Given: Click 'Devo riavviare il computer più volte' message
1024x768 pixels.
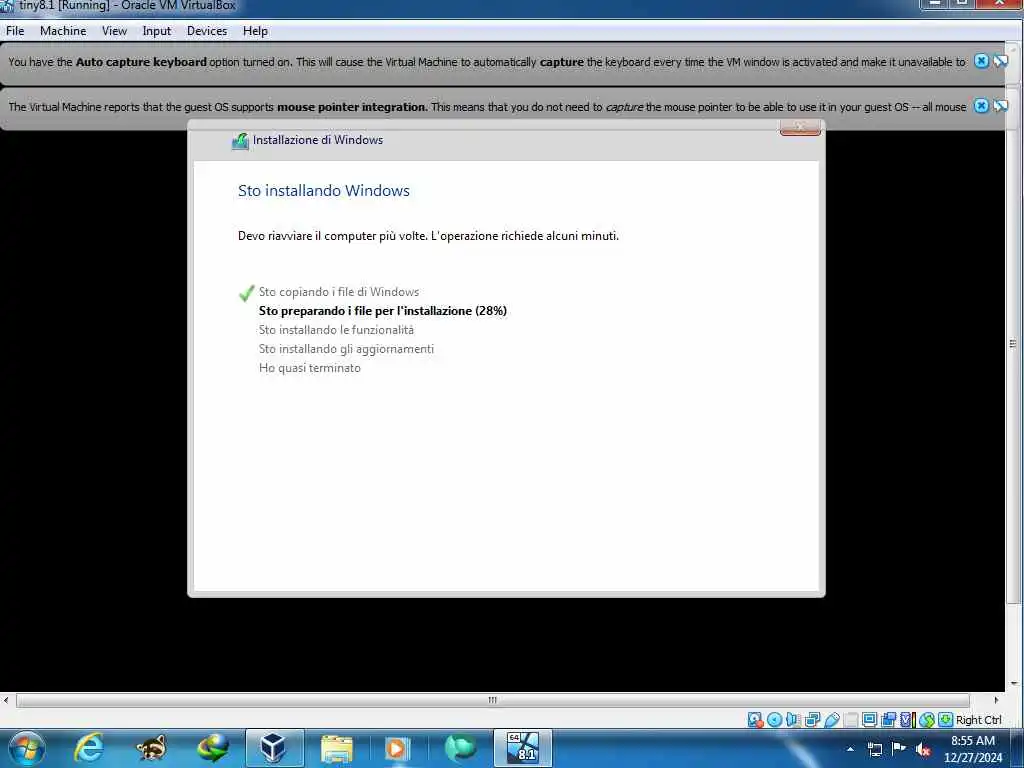Looking at the screenshot, I should tap(428, 236).
